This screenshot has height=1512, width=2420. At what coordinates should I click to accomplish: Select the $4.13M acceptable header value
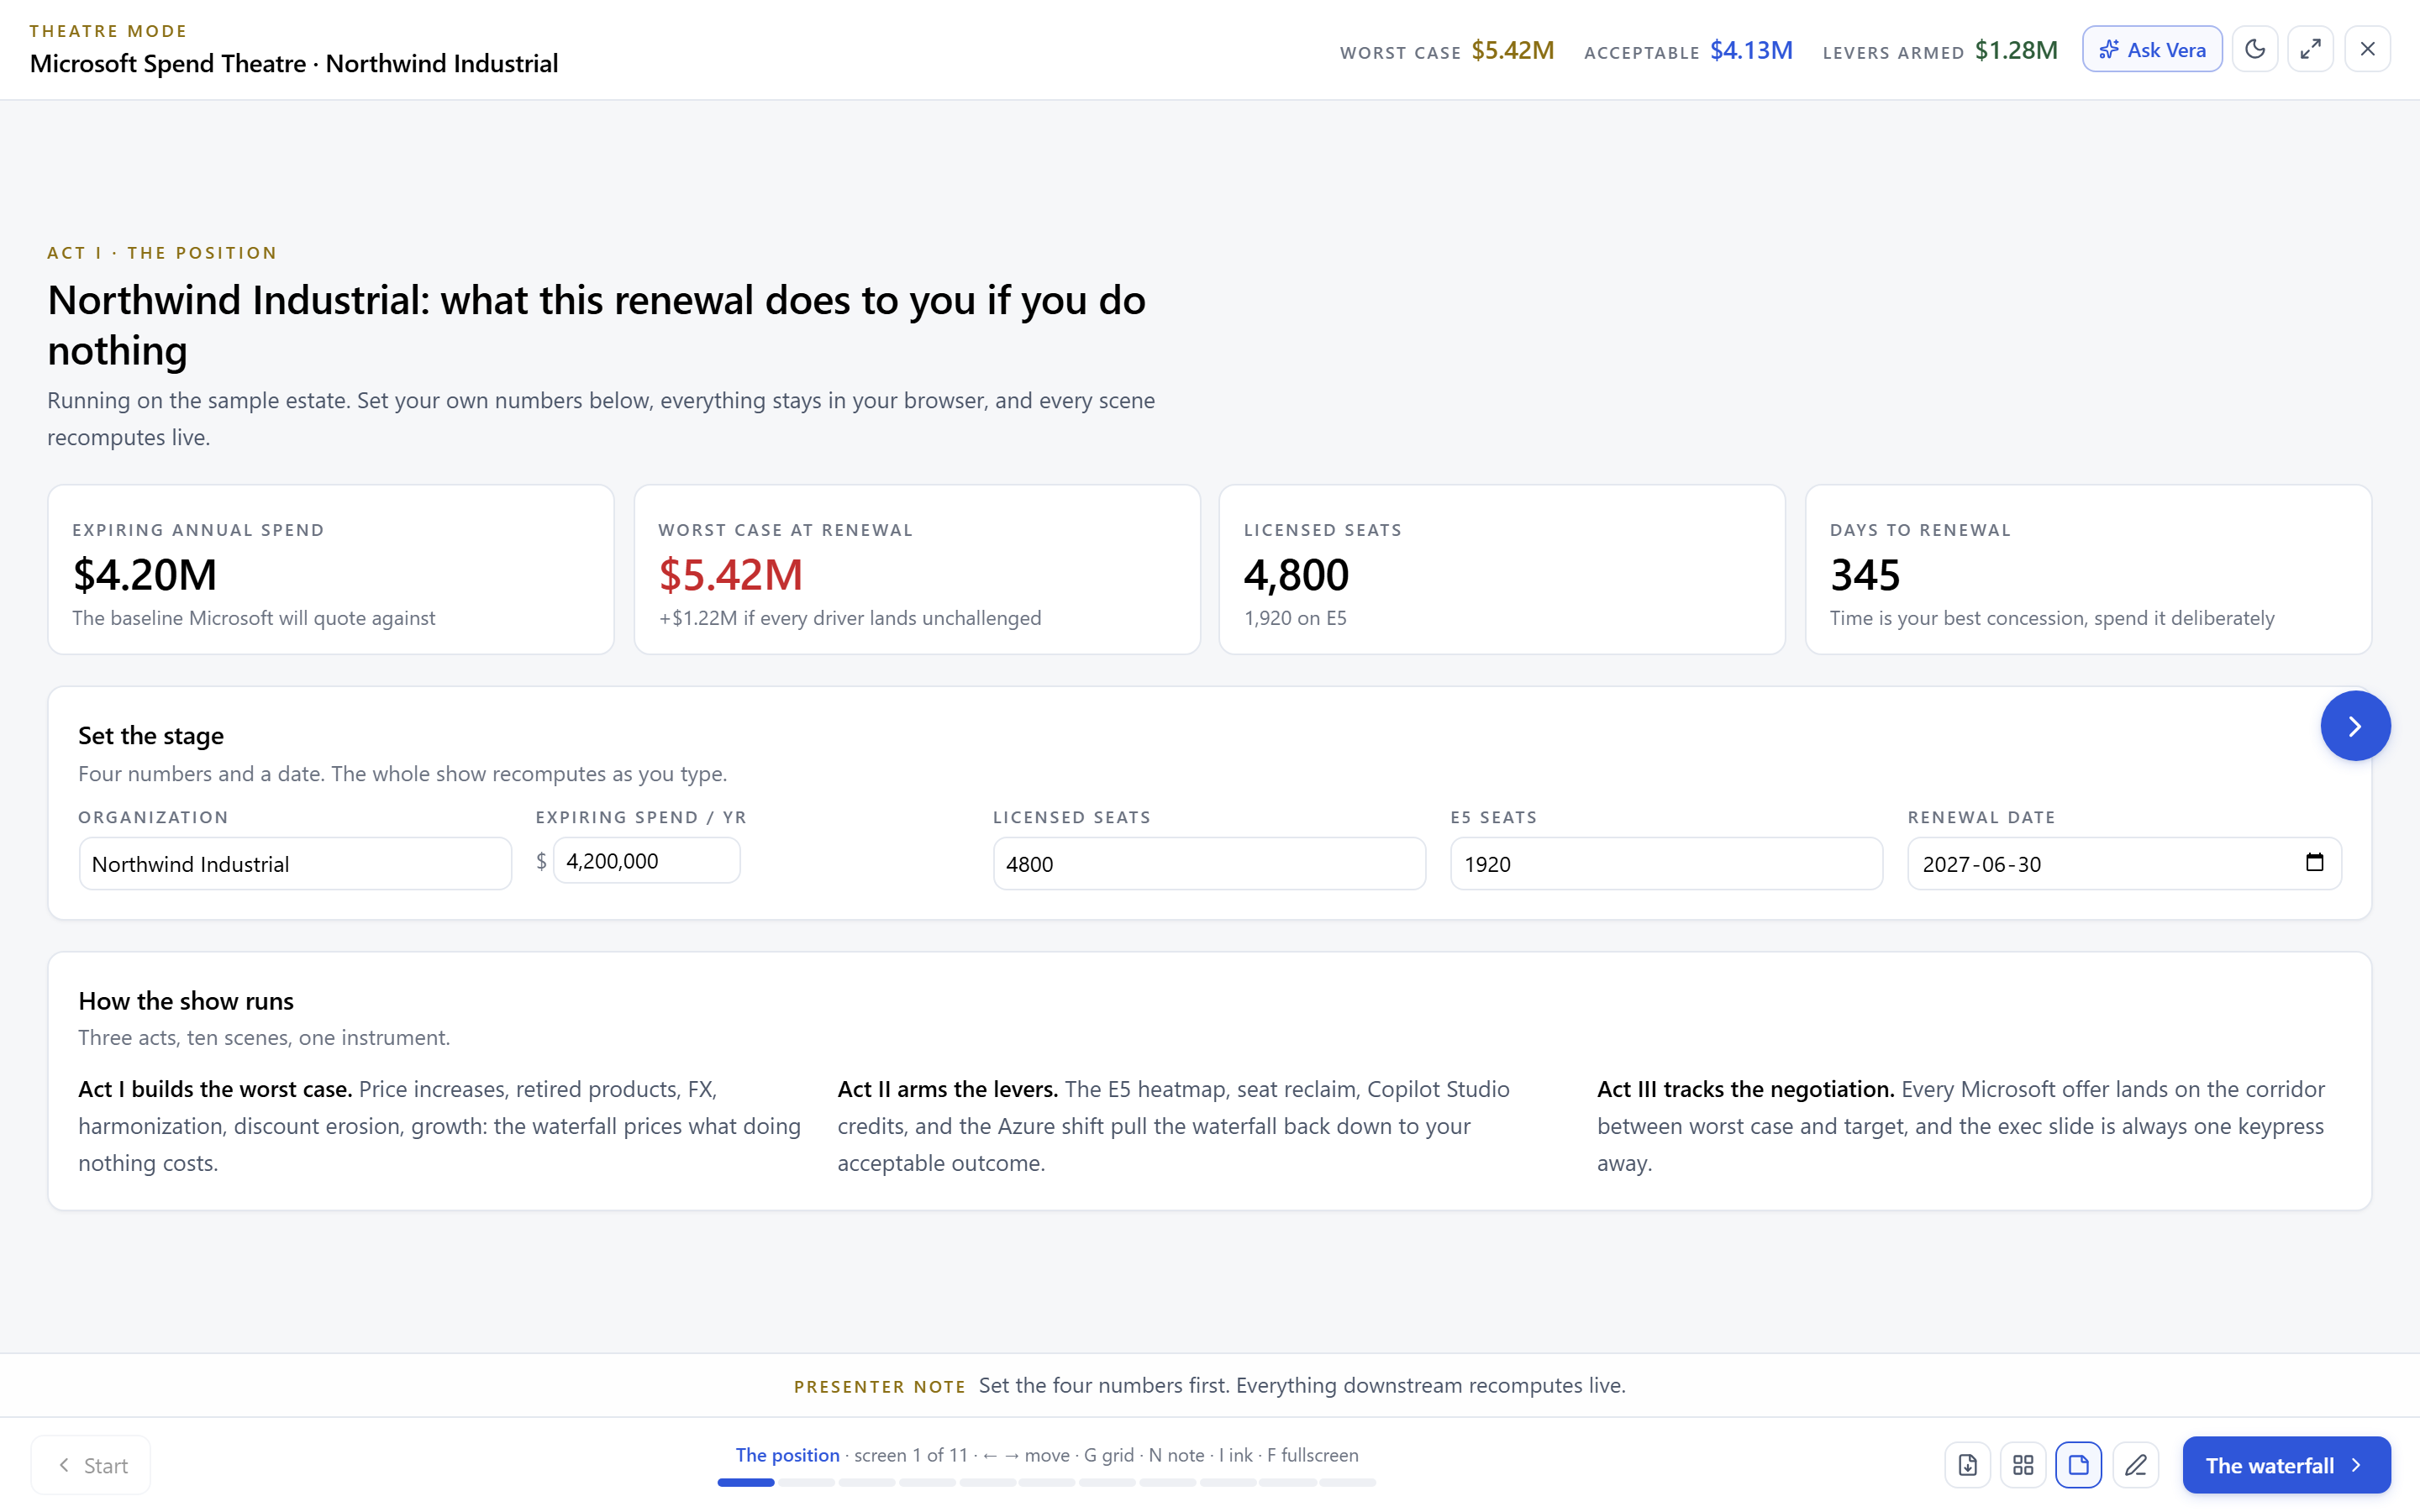(1751, 50)
